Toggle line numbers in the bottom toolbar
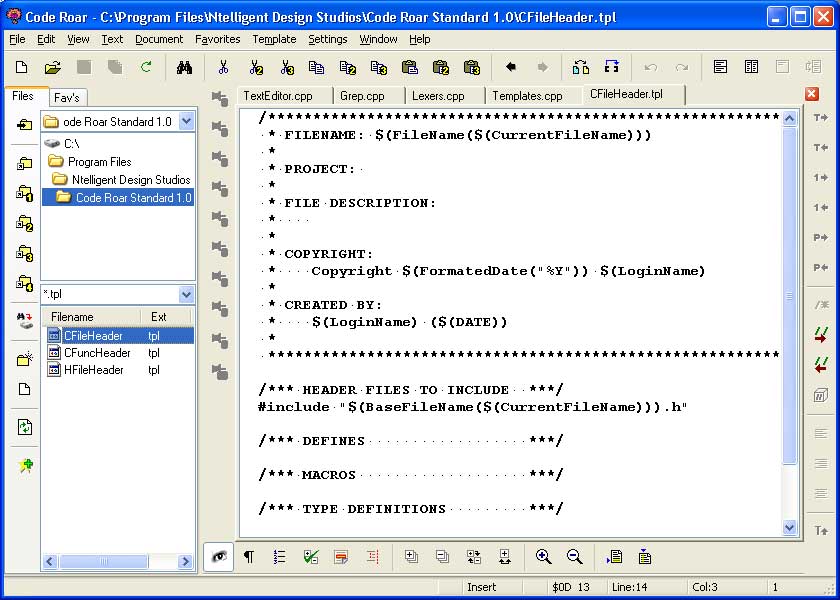The image size is (840, 600). 279,557
